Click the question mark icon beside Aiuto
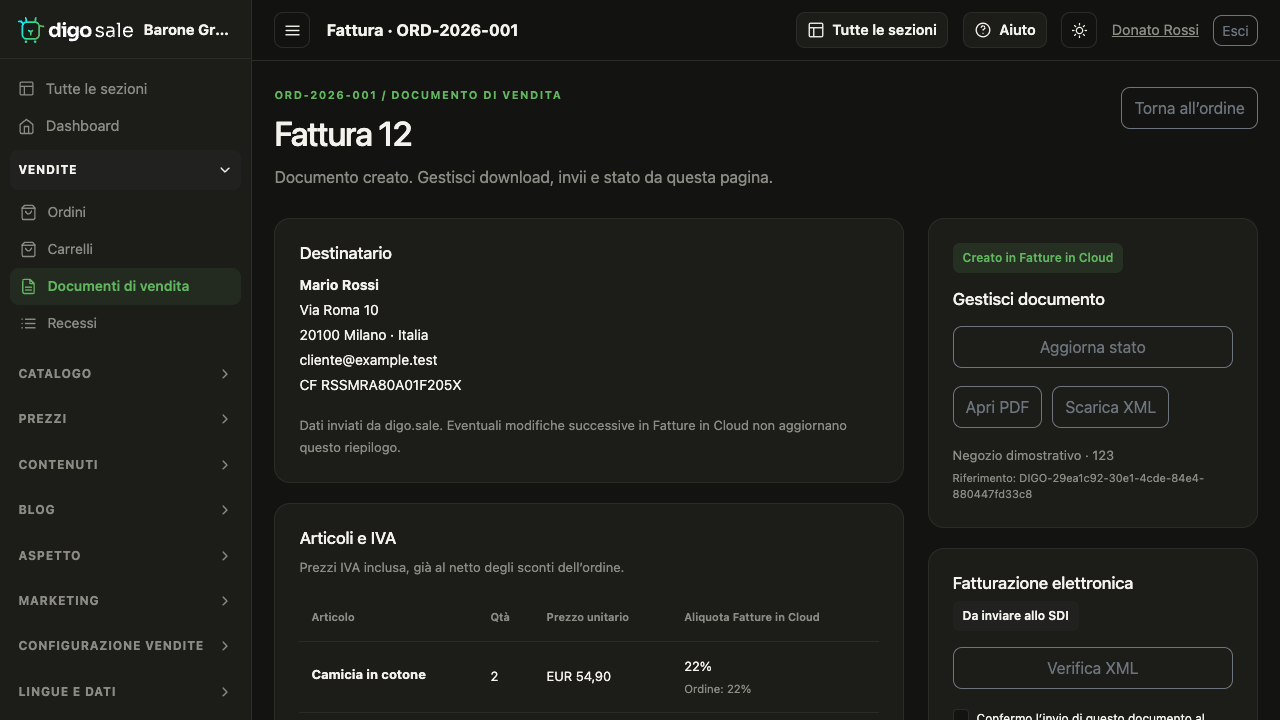 coord(983,30)
